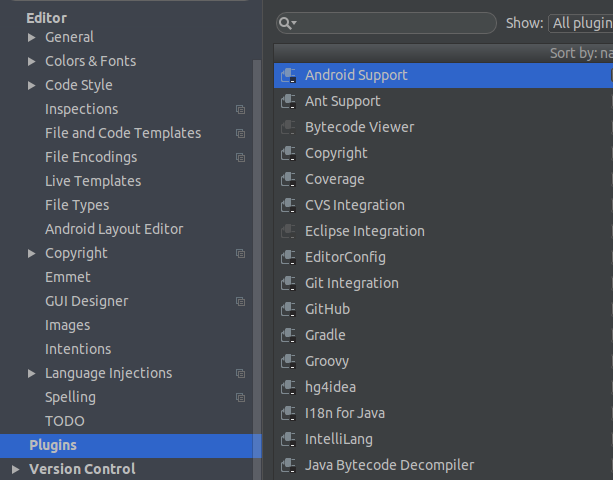Select CVS Integration plugin row
The width and height of the screenshot is (613, 480).
tap(443, 205)
